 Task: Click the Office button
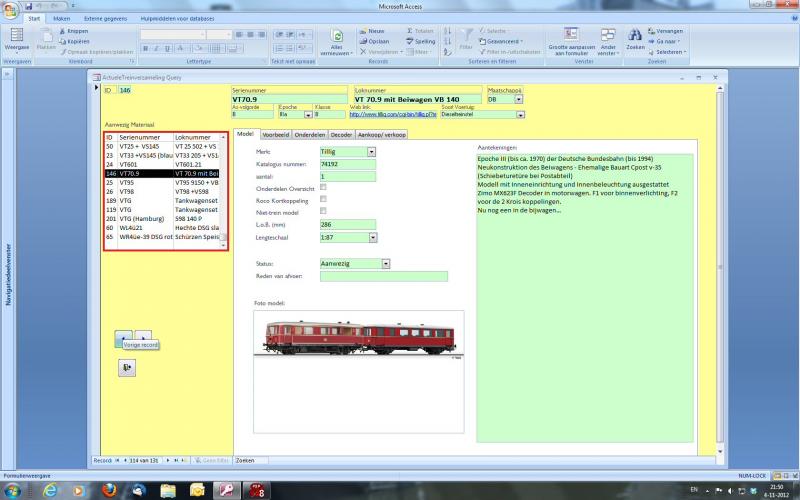[10, 9]
